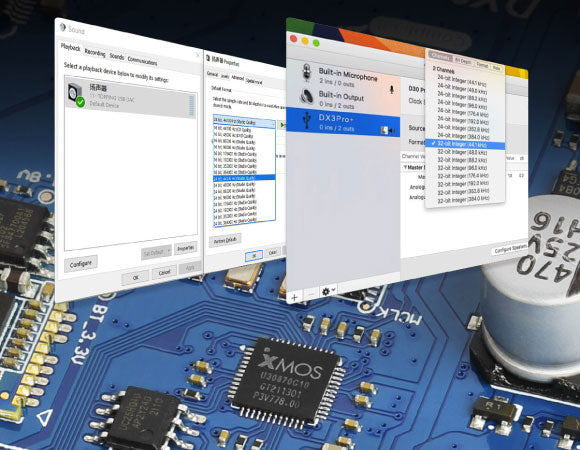Open the Set Default dropdown arrow

click(169, 250)
